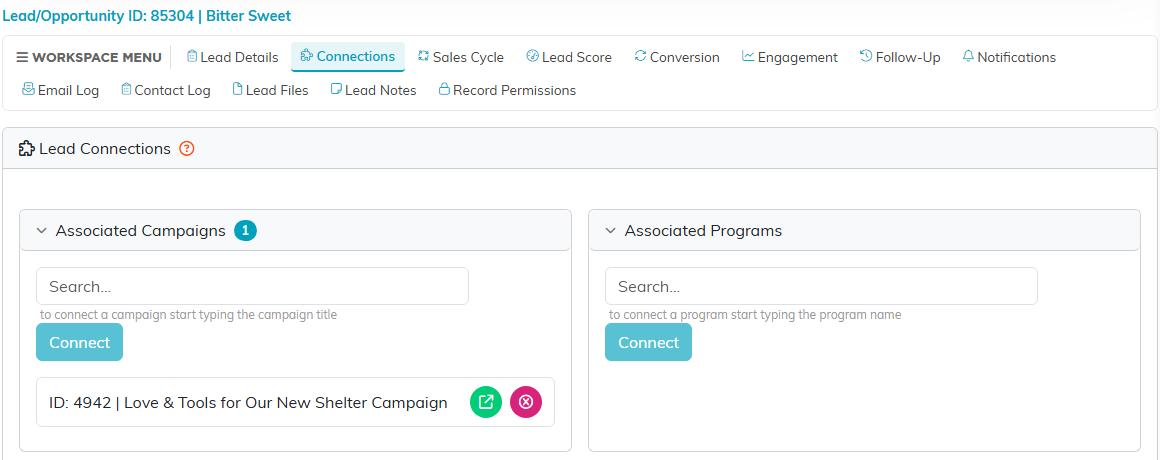Click the Associated Campaigns heading text

141,231
